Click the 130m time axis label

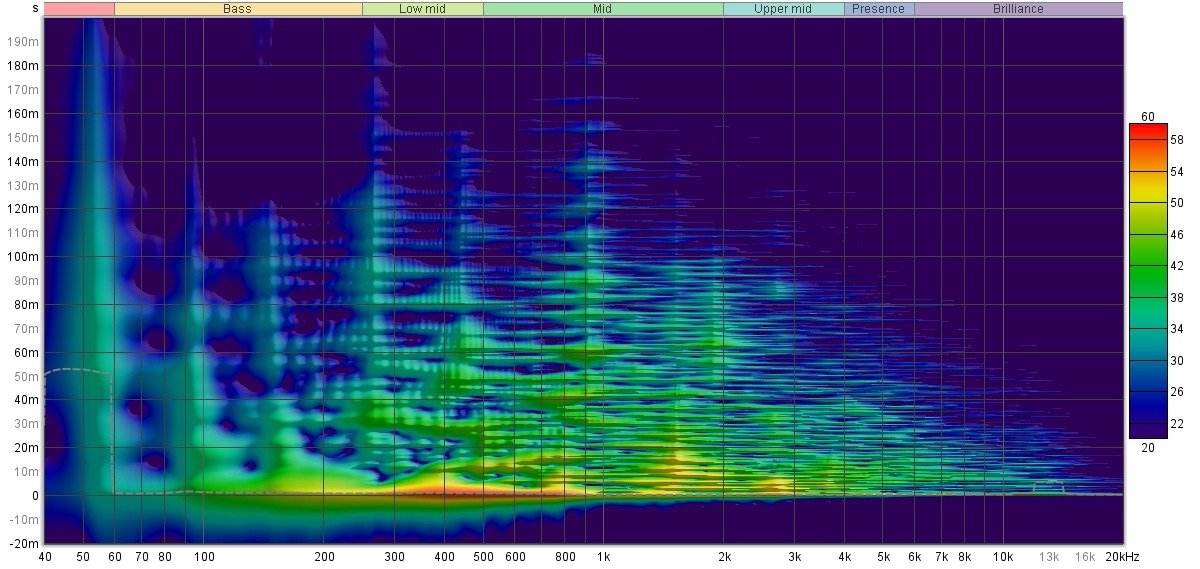point(23,186)
